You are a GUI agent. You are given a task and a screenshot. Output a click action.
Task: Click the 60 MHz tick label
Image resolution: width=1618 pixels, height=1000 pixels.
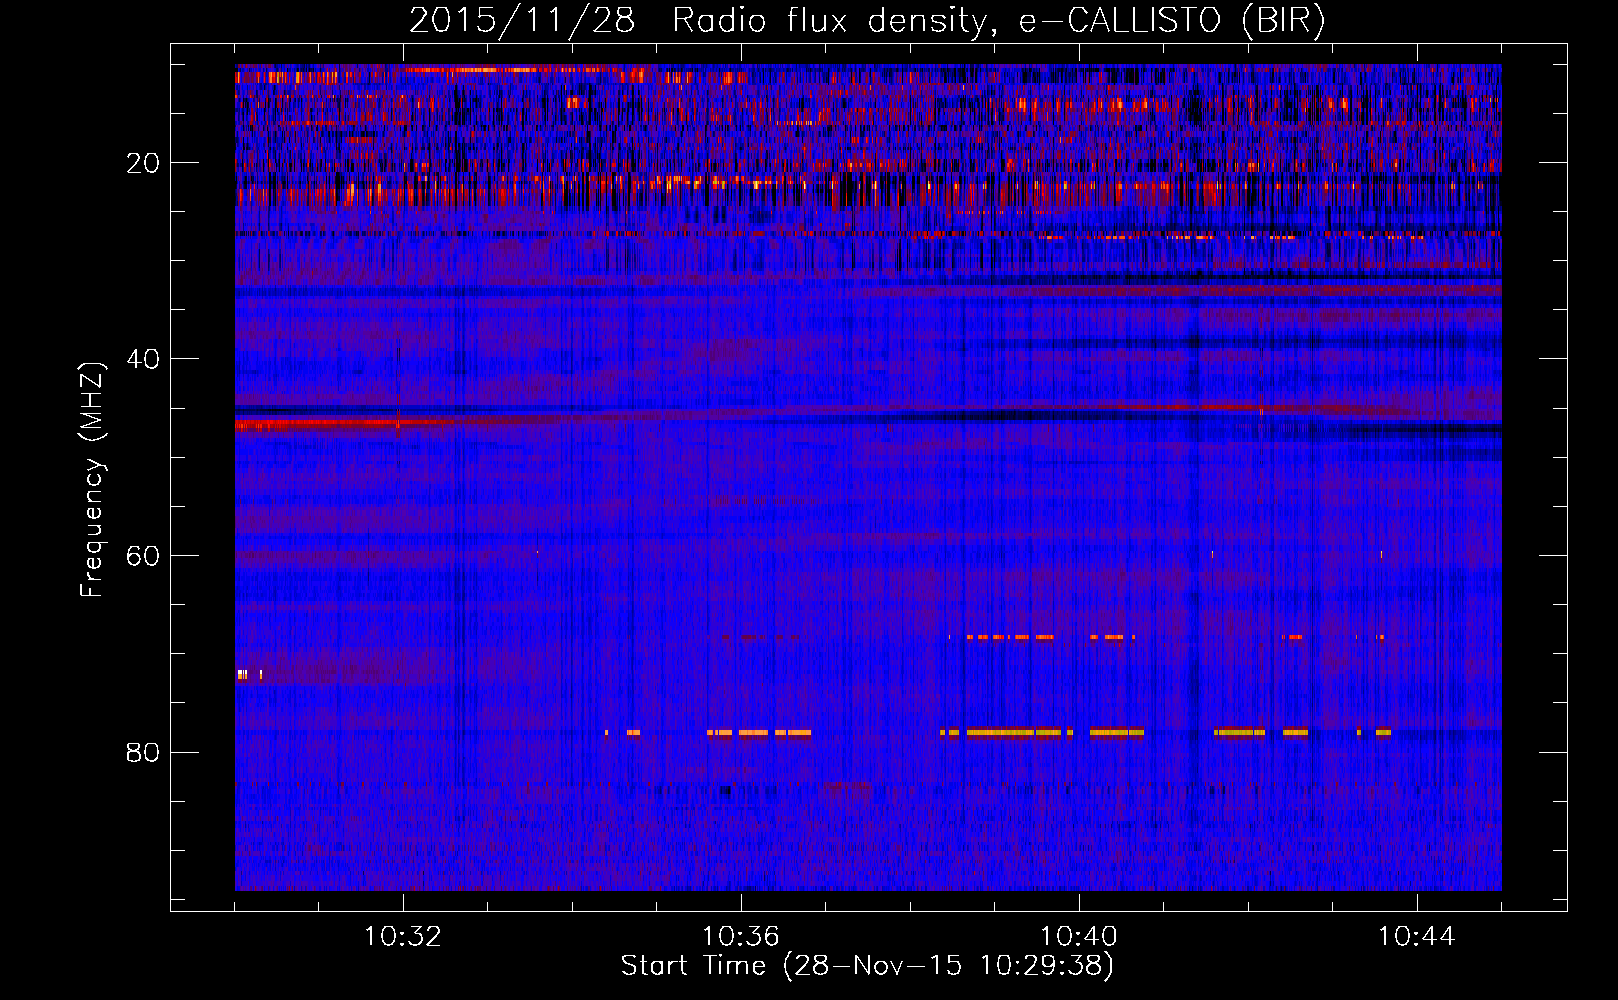click(143, 556)
